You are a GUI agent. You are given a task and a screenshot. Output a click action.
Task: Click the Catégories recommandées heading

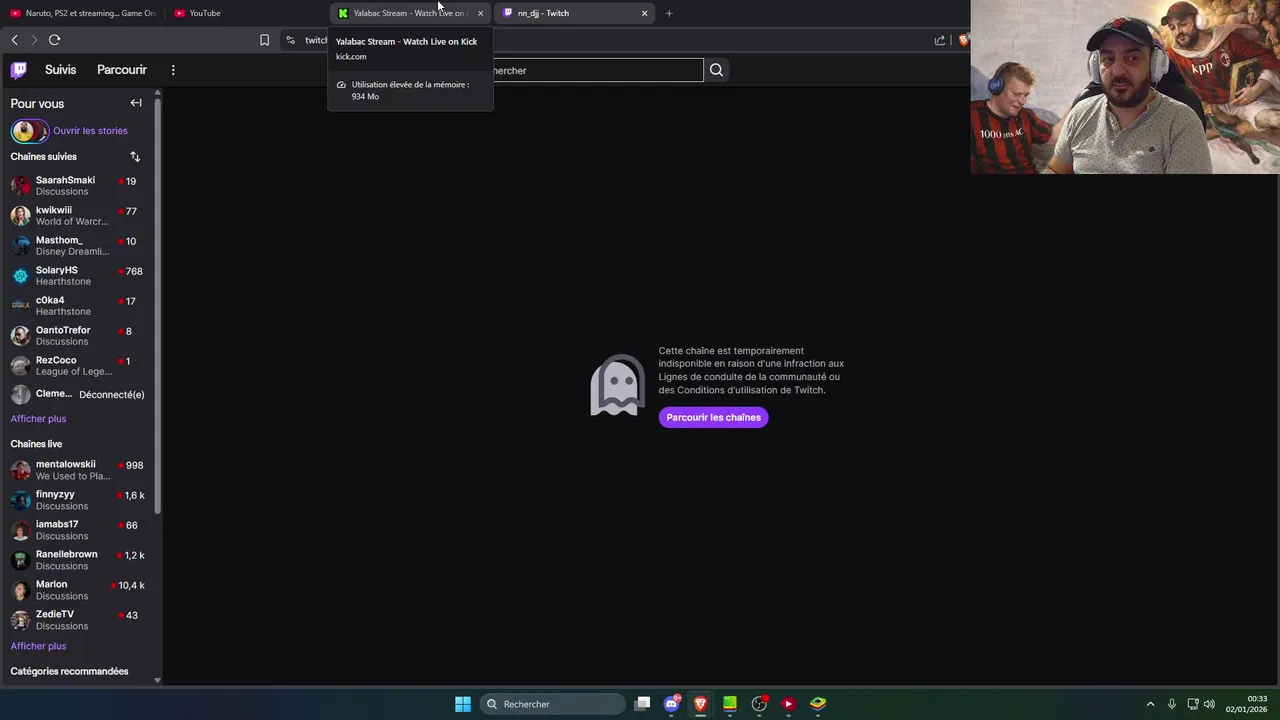tap(69, 672)
